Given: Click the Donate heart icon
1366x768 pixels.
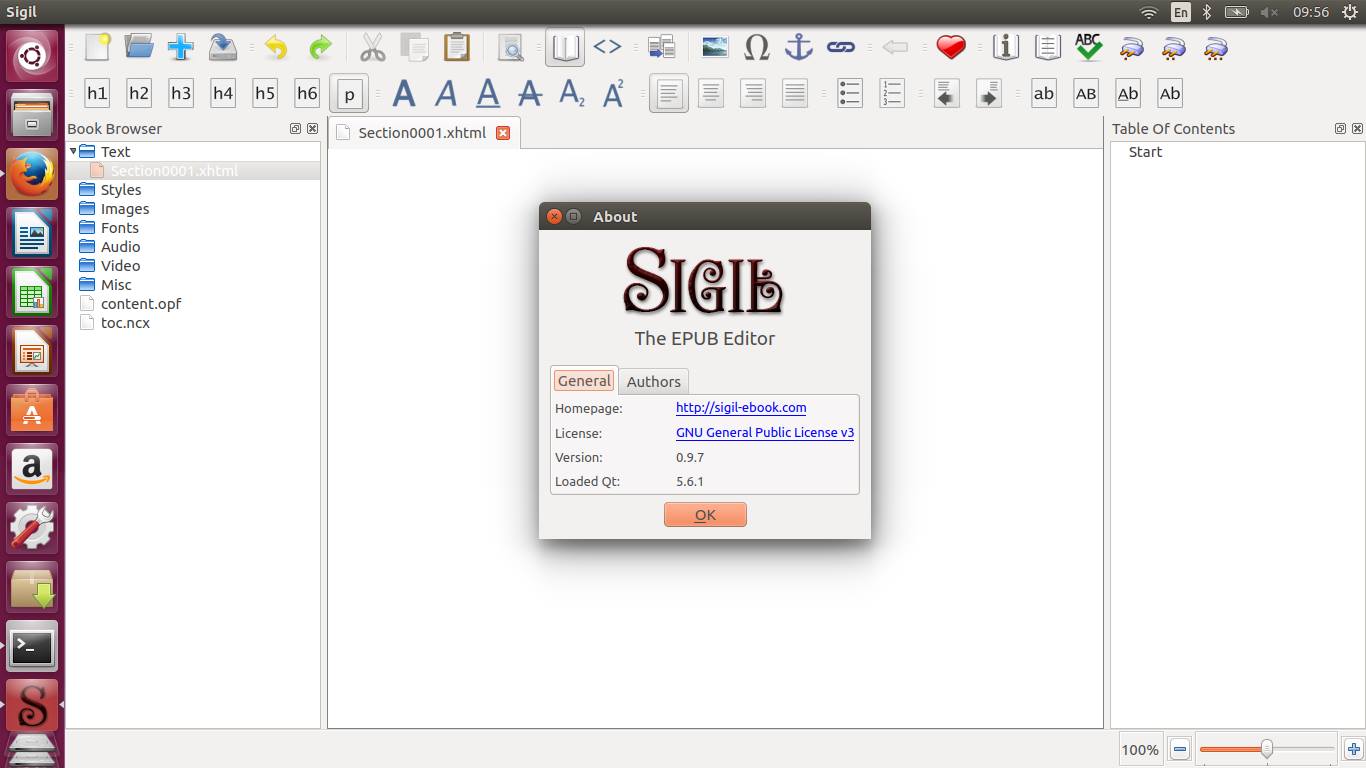Looking at the screenshot, I should click(x=950, y=46).
